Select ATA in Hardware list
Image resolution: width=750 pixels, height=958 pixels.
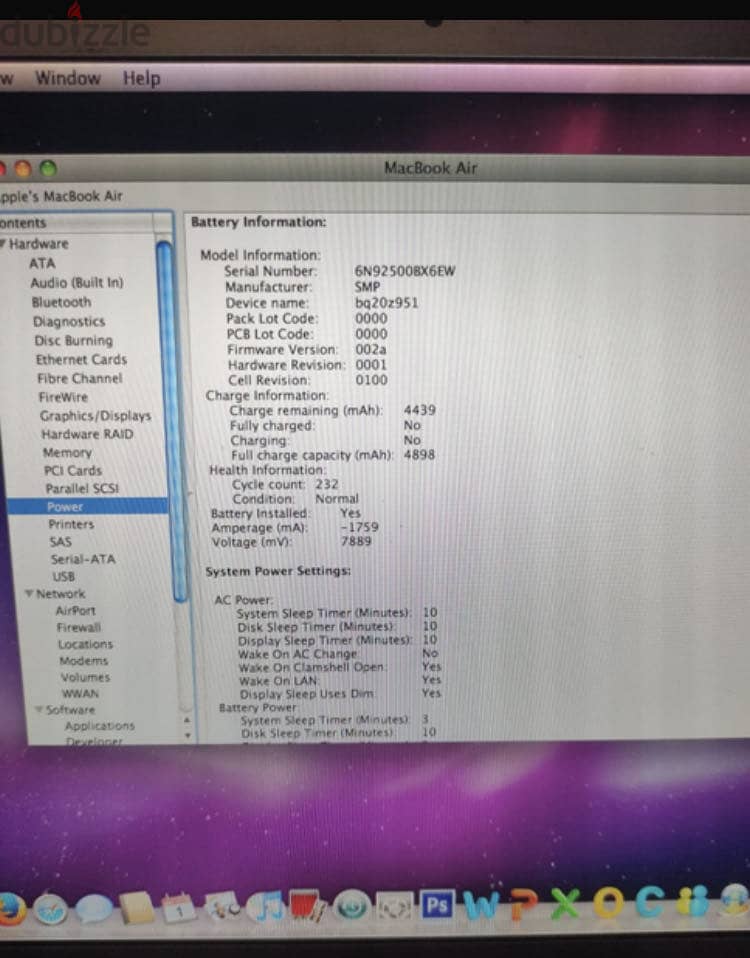tap(42, 263)
